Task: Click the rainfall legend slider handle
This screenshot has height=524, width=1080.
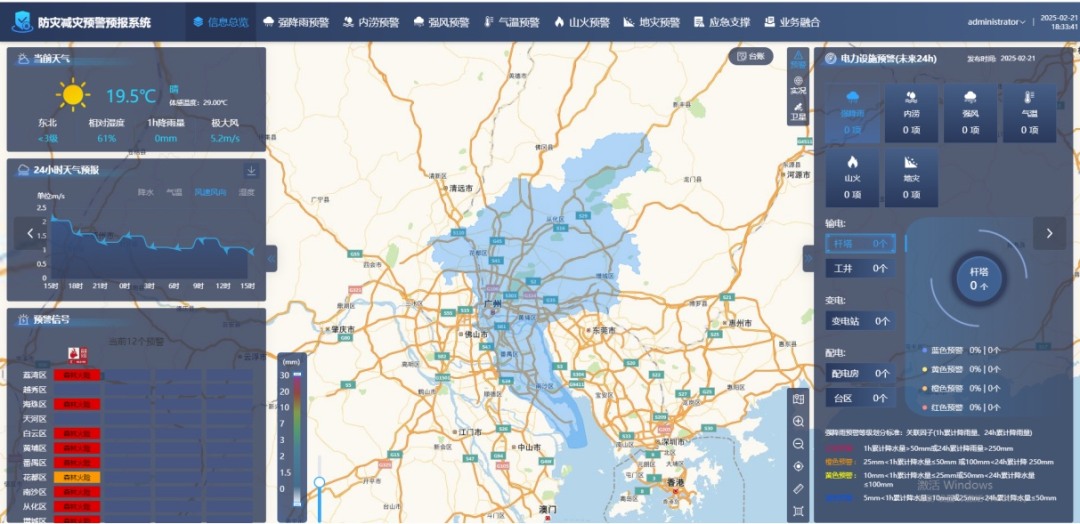Action: [320, 483]
